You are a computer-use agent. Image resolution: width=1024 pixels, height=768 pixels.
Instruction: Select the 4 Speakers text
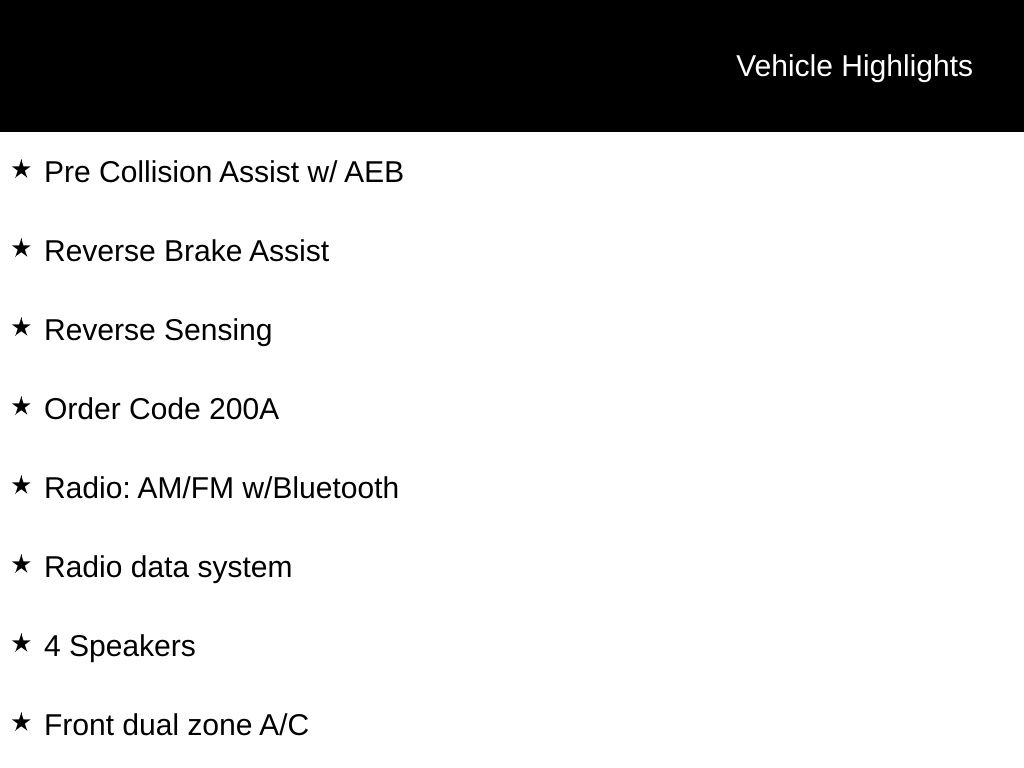tap(120, 647)
